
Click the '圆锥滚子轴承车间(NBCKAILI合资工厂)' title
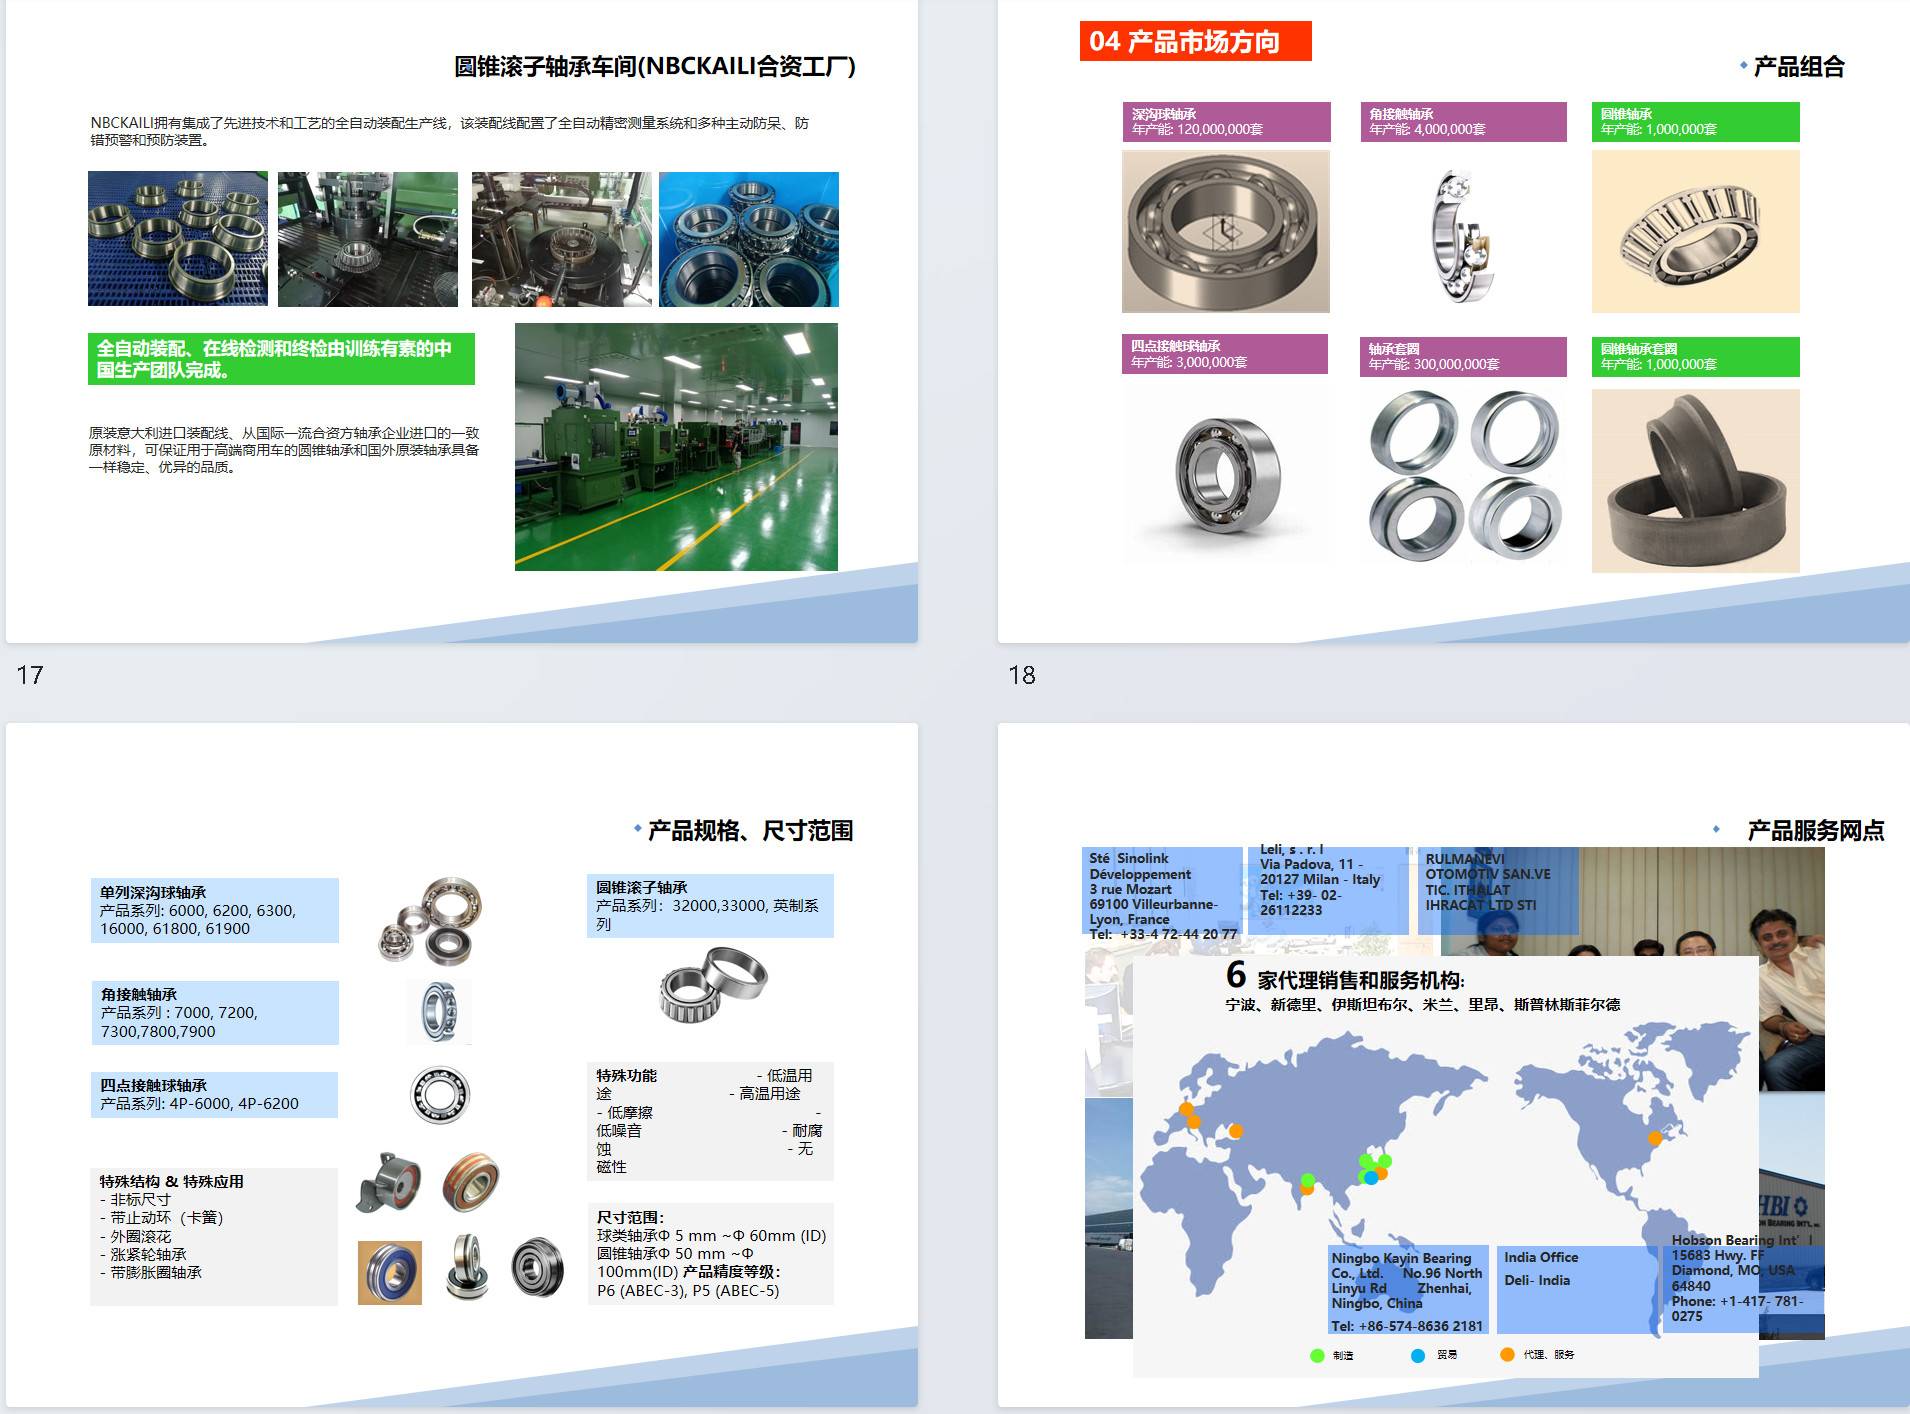click(x=655, y=66)
